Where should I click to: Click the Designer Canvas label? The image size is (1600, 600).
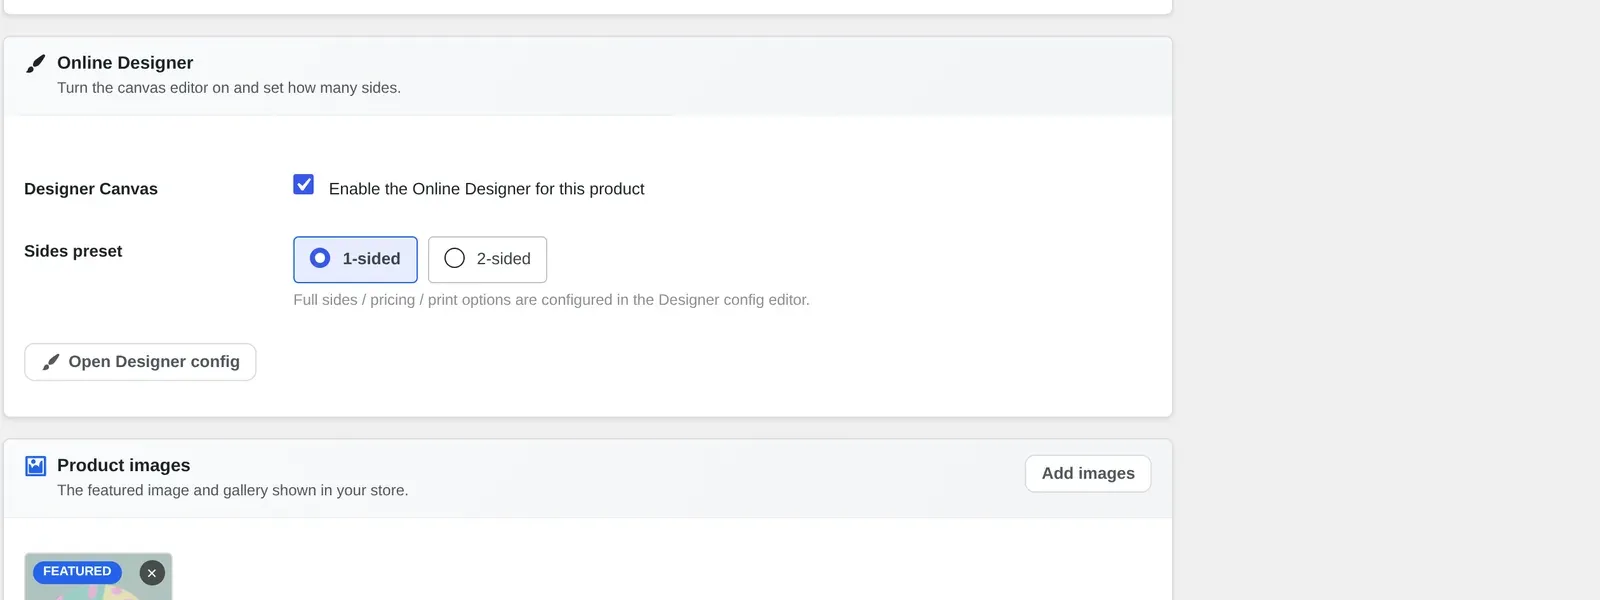tap(91, 189)
